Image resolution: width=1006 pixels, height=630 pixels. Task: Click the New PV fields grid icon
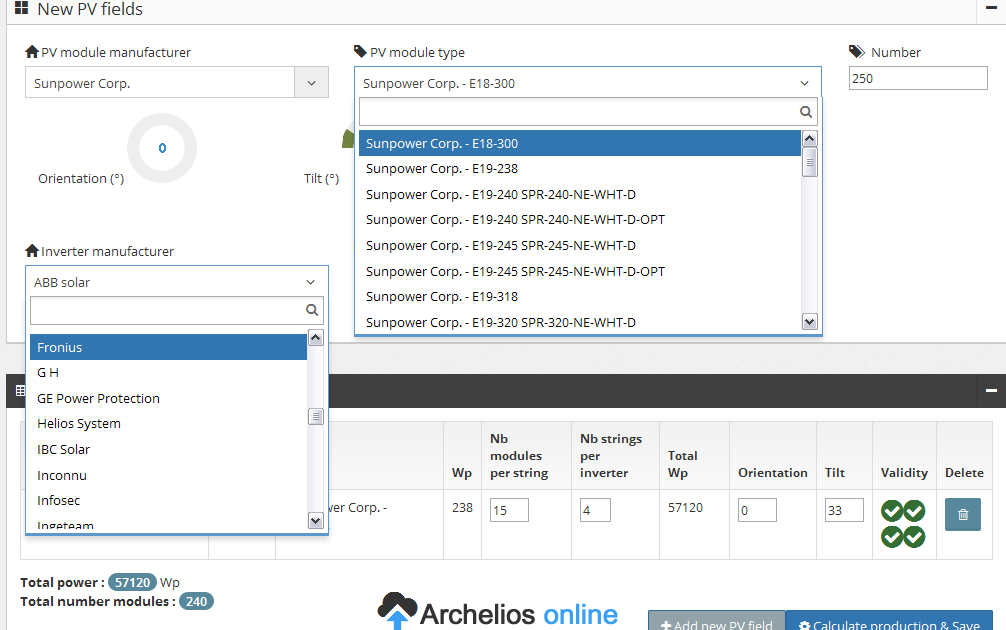click(21, 8)
